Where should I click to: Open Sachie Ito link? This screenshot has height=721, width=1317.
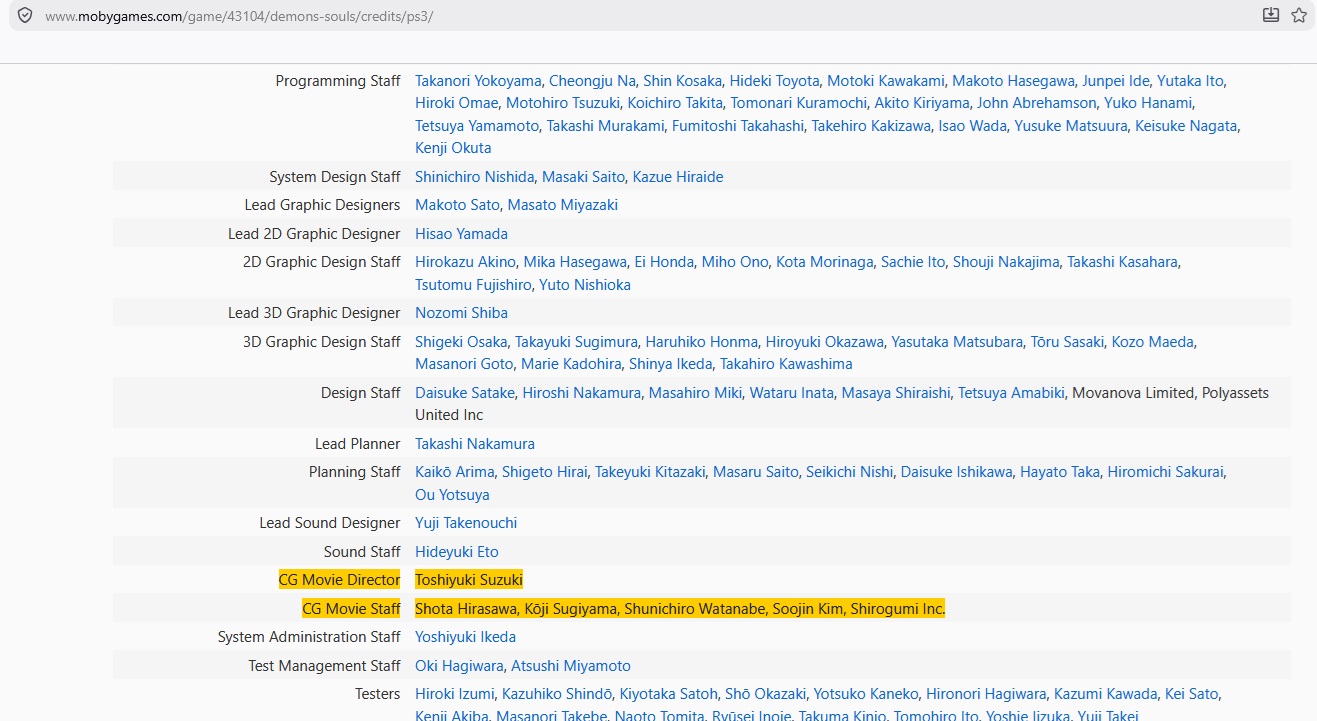913,262
